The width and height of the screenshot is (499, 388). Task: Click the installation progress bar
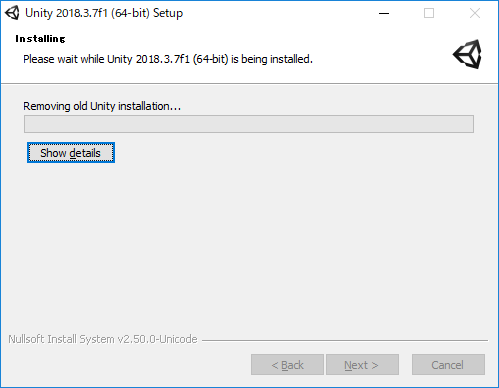(x=249, y=124)
